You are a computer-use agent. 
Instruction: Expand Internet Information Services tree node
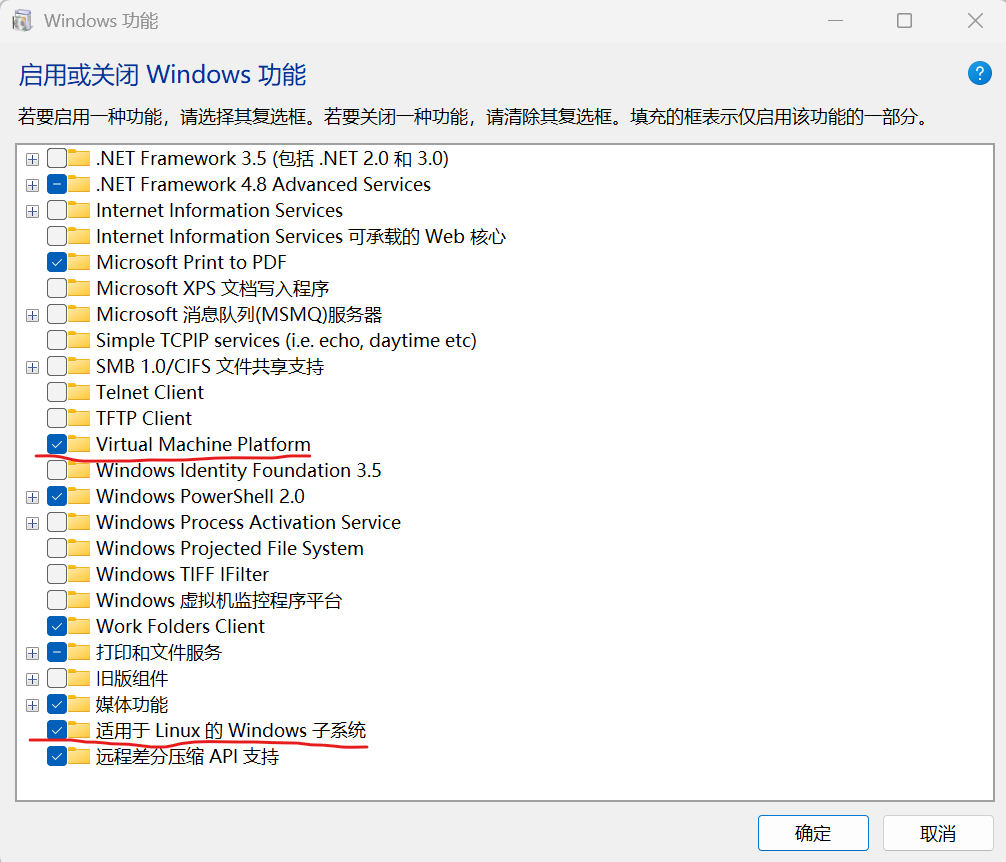coord(32,211)
